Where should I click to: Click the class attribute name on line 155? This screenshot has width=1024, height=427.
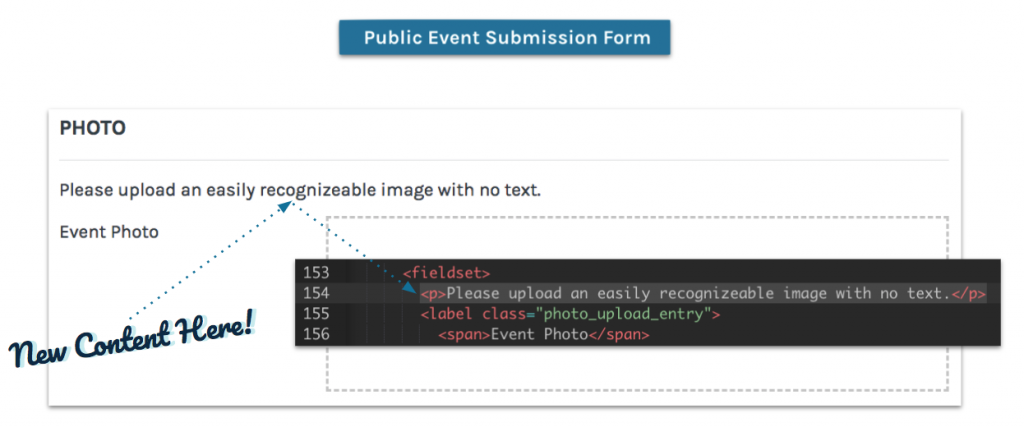(x=504, y=314)
